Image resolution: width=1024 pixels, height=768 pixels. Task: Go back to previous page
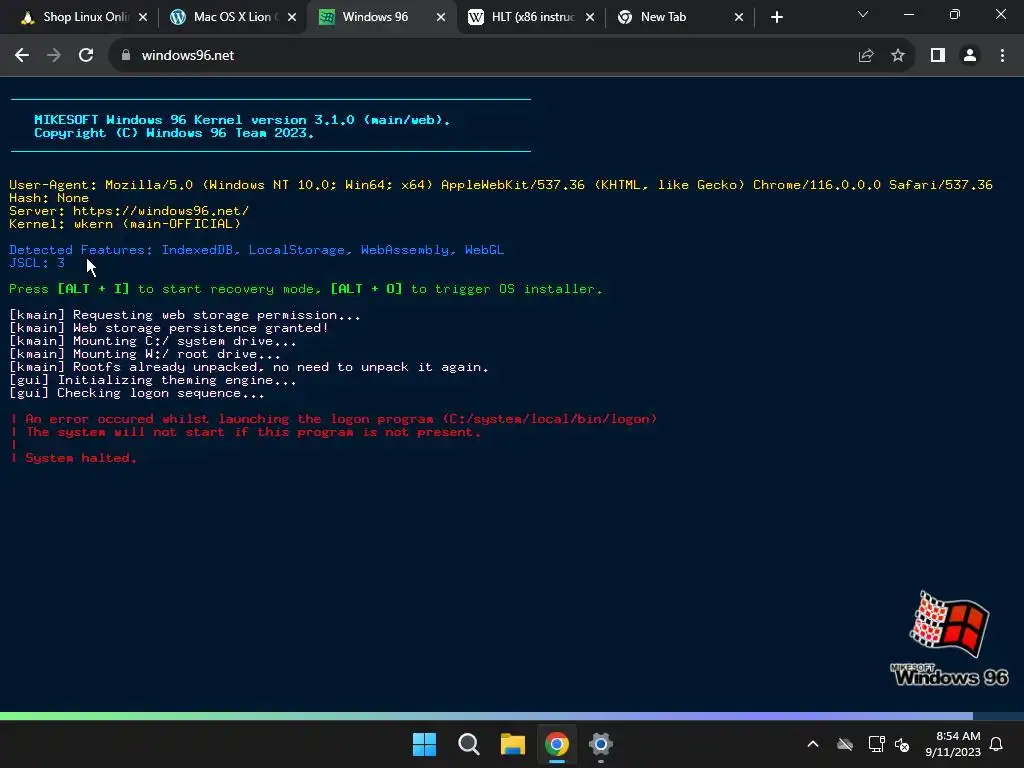tap(22, 56)
